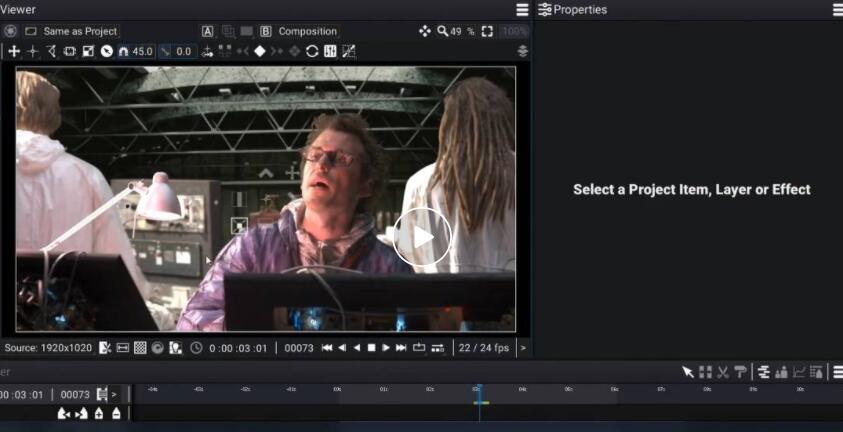Select the pan arrows tool in viewer header

(x=425, y=31)
